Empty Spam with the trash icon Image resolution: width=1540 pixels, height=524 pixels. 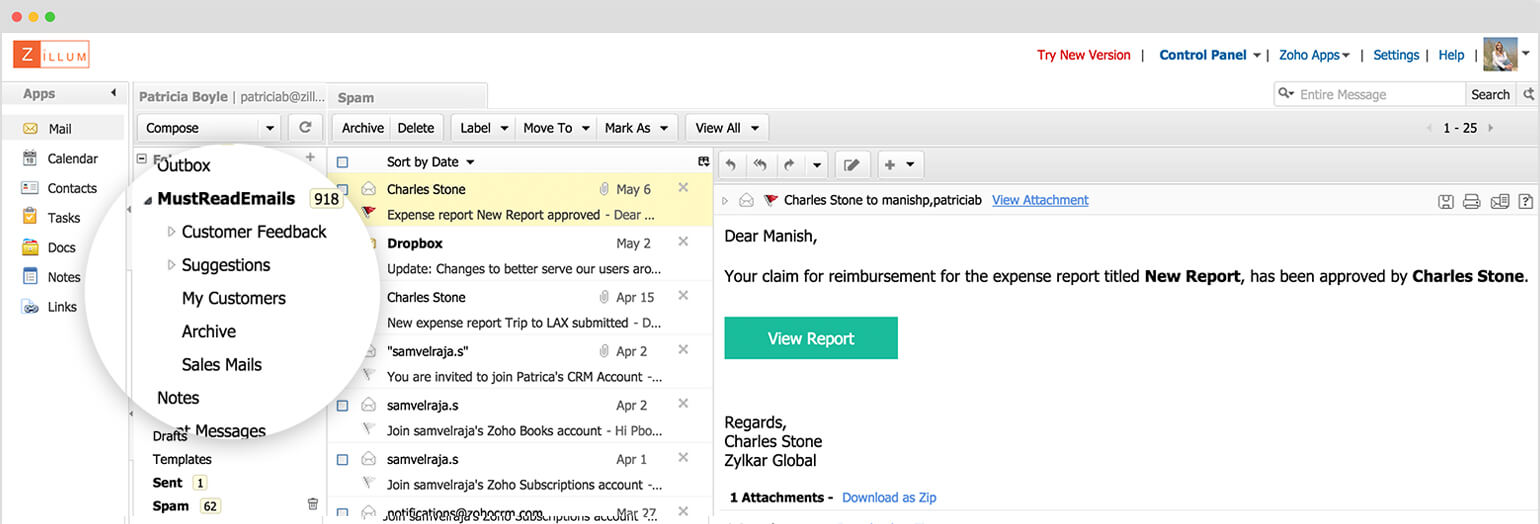click(313, 505)
